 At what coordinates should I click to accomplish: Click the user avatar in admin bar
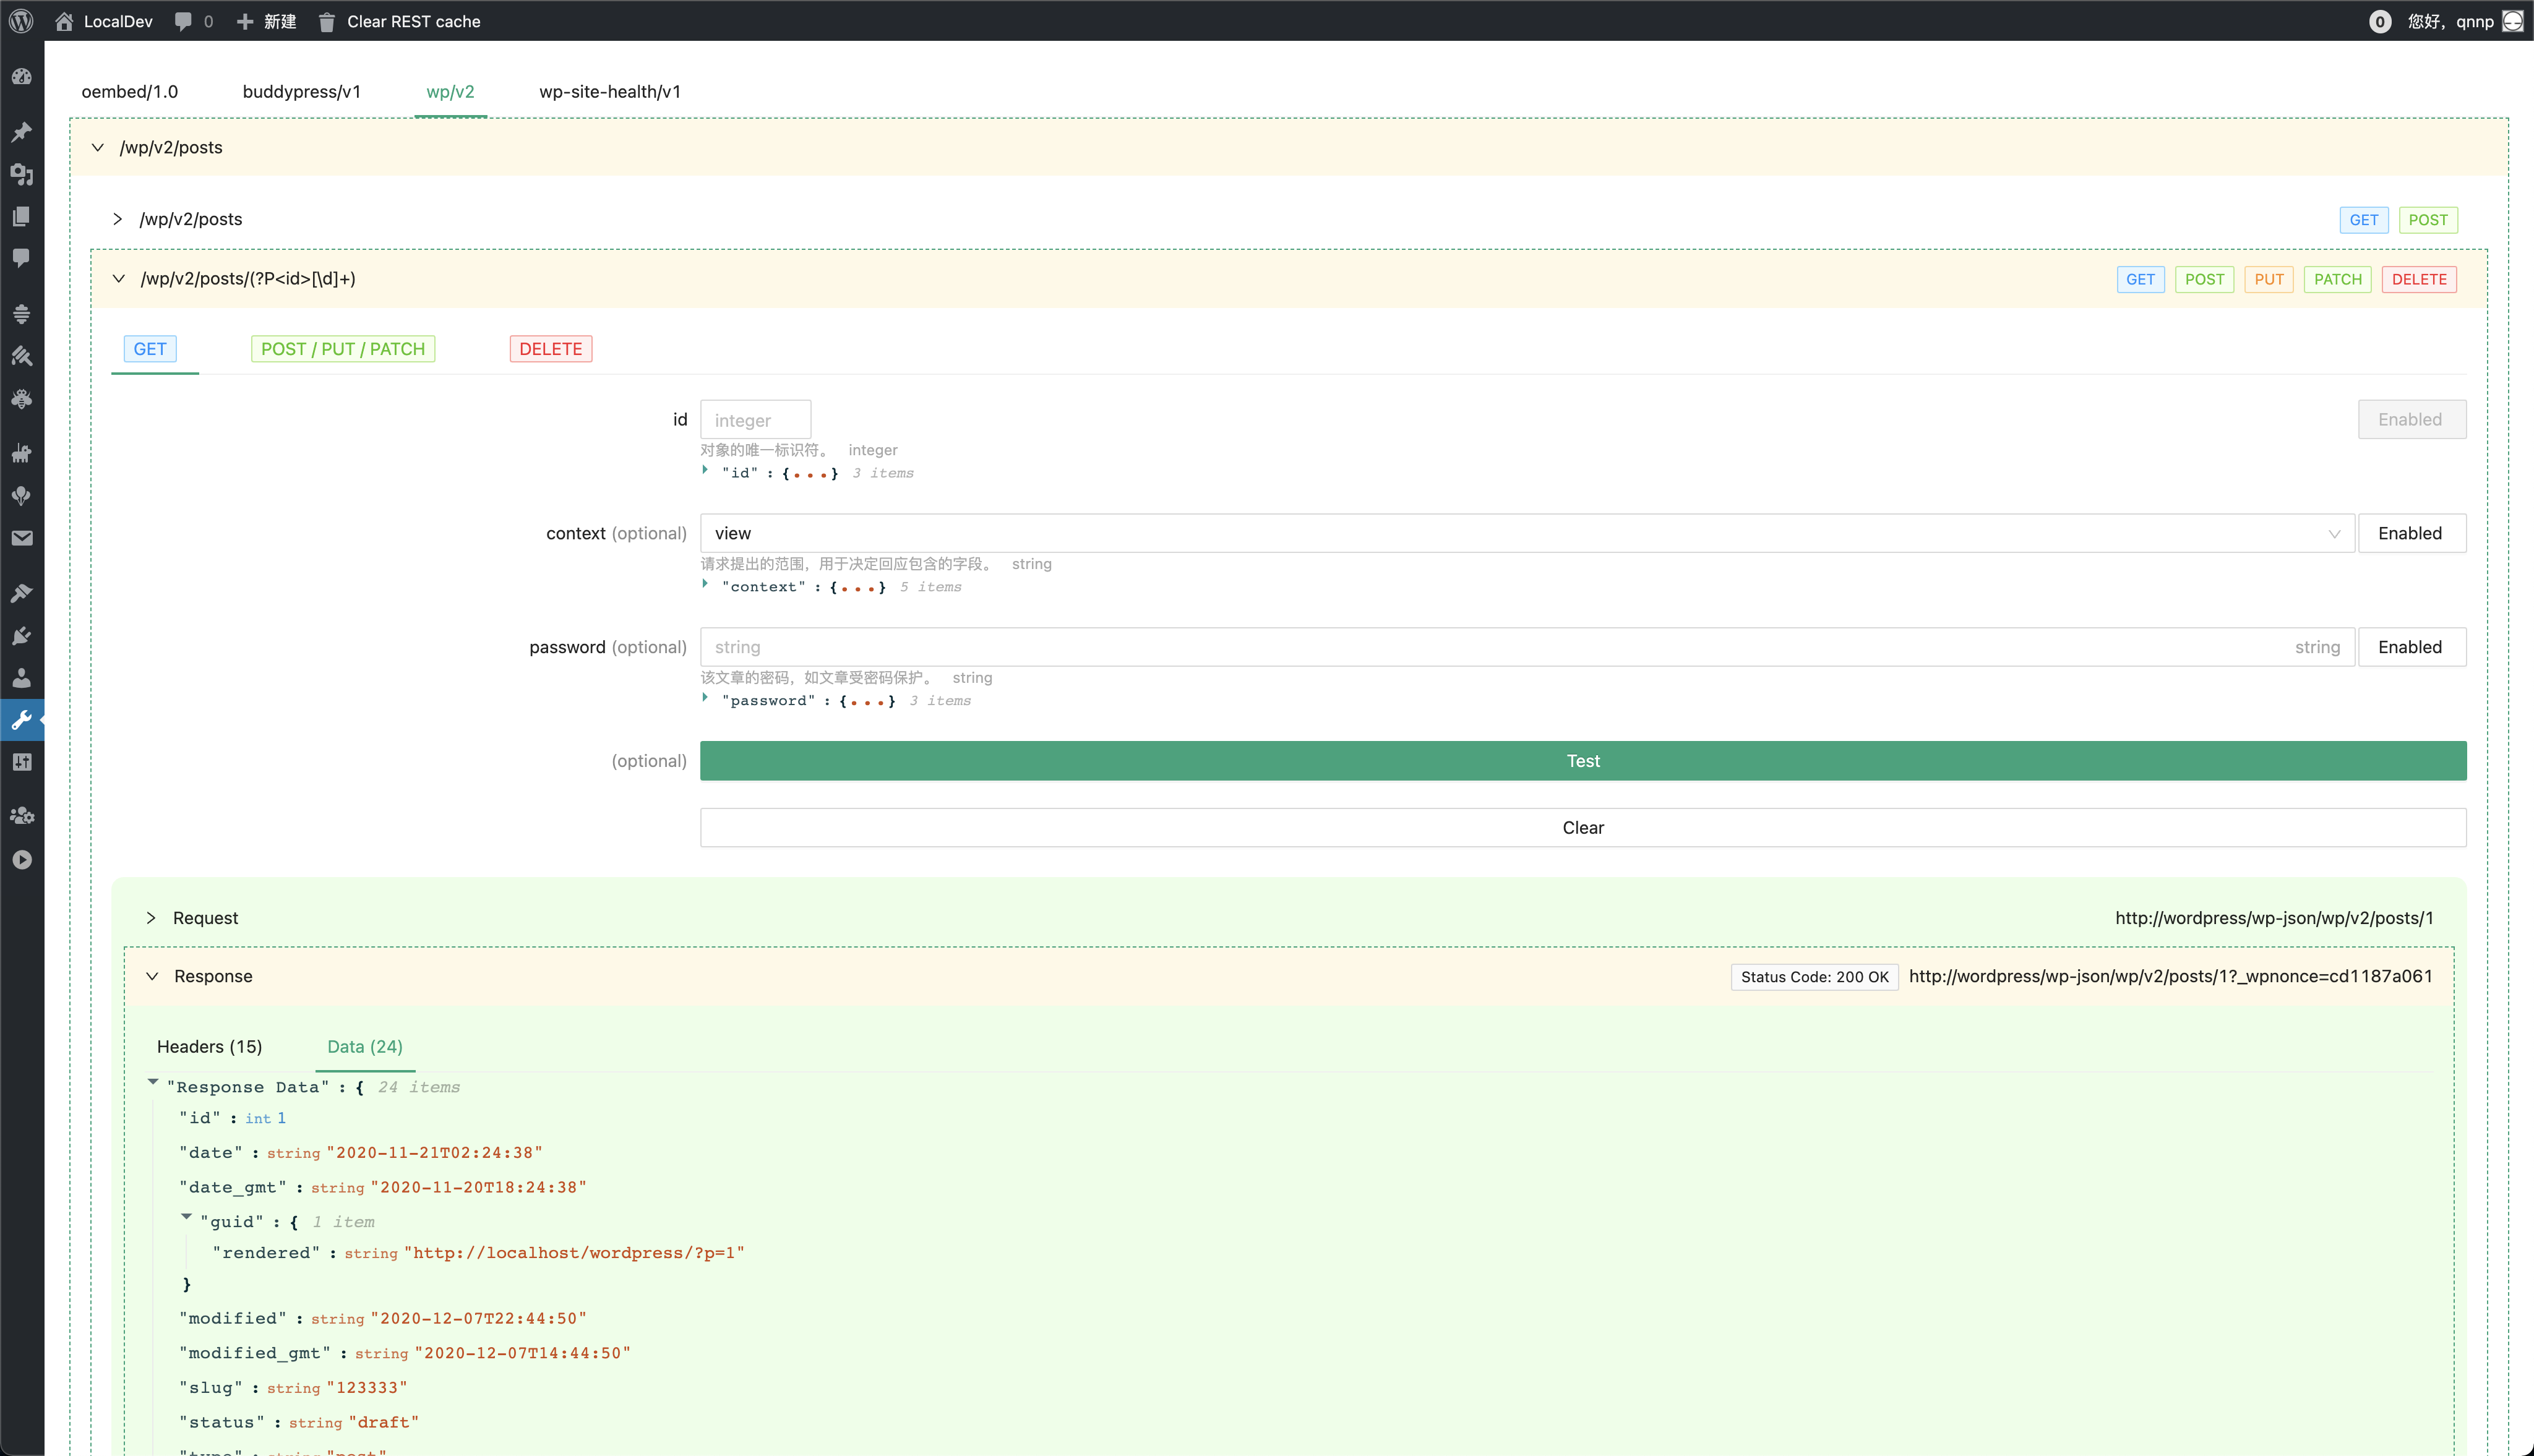pos(2513,21)
